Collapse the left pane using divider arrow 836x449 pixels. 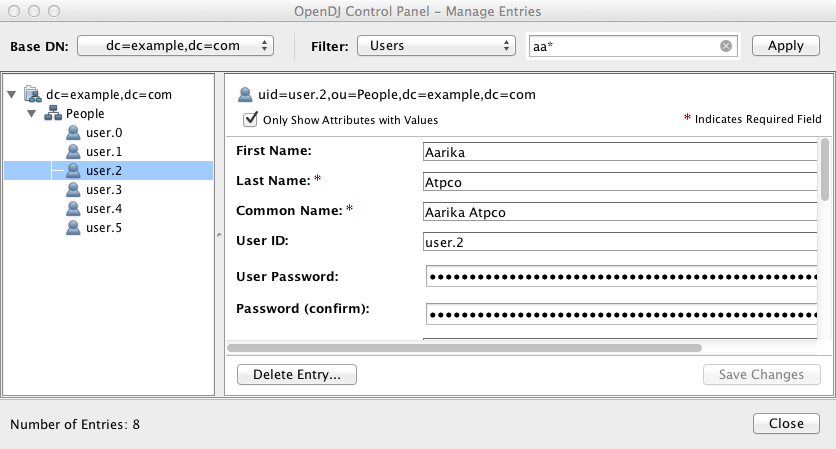point(219,235)
